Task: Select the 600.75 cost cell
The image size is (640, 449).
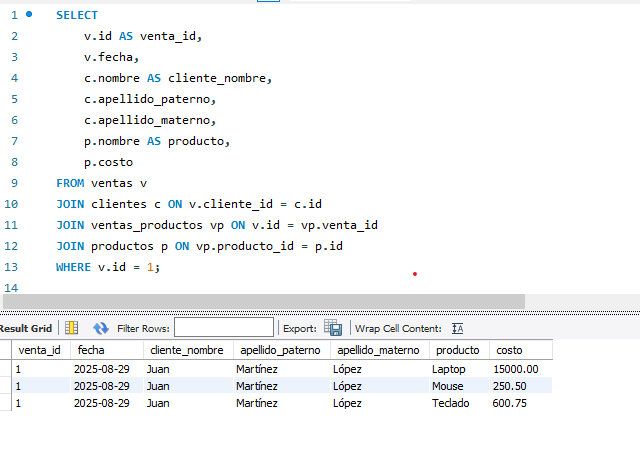Action: [x=521, y=403]
